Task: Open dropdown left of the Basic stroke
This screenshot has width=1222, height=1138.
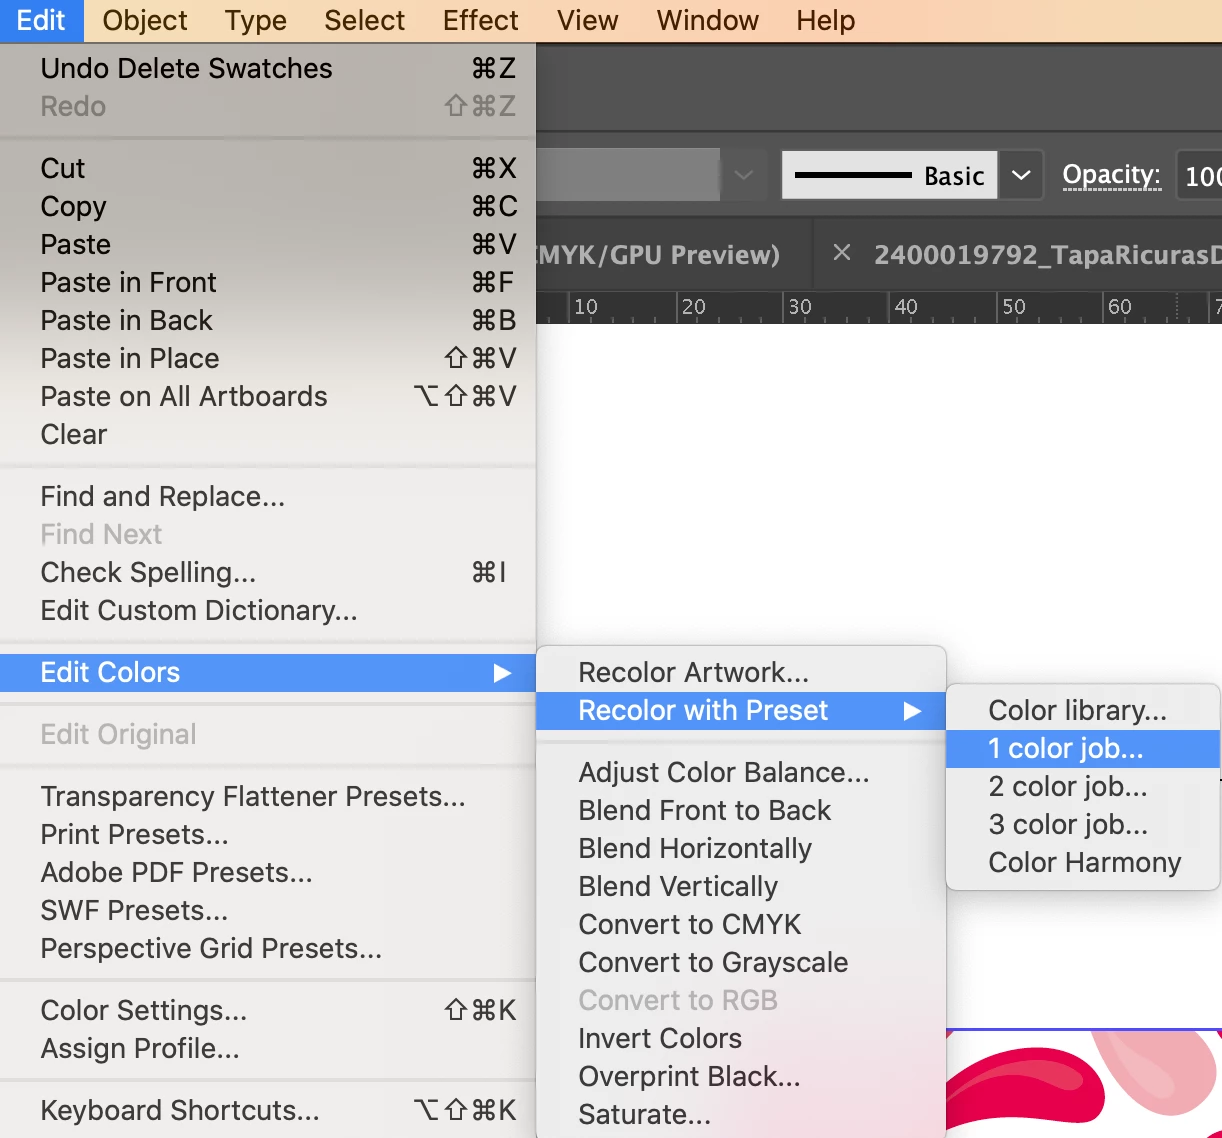Action: click(743, 175)
